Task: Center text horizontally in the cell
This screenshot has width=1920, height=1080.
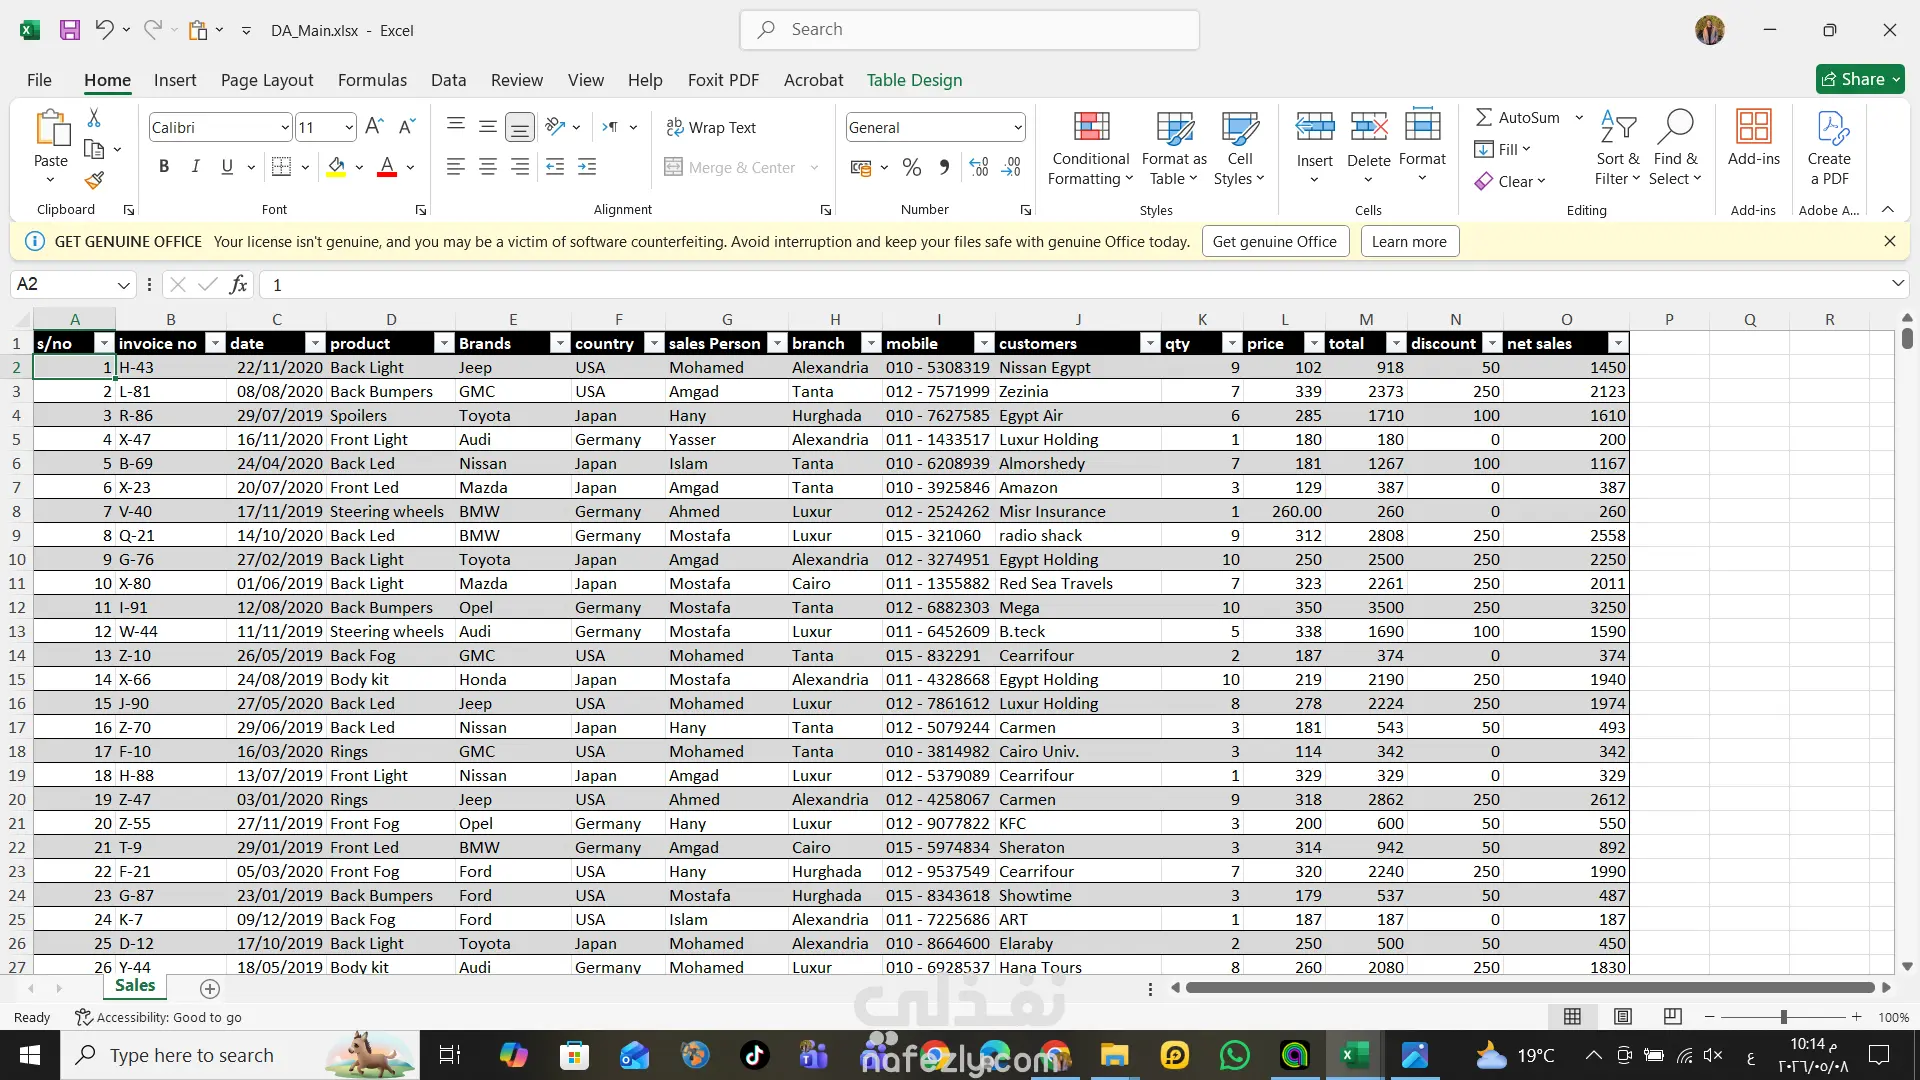Action: point(488,167)
